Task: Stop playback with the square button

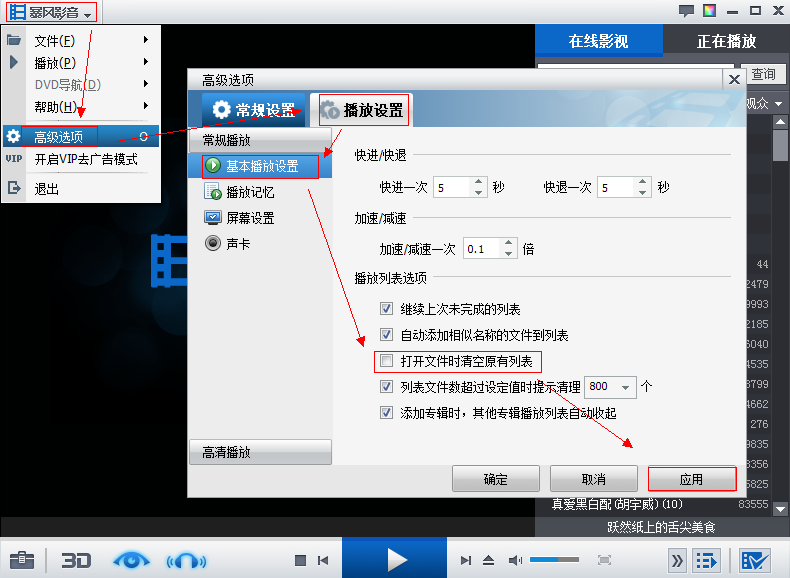Action: 300,560
